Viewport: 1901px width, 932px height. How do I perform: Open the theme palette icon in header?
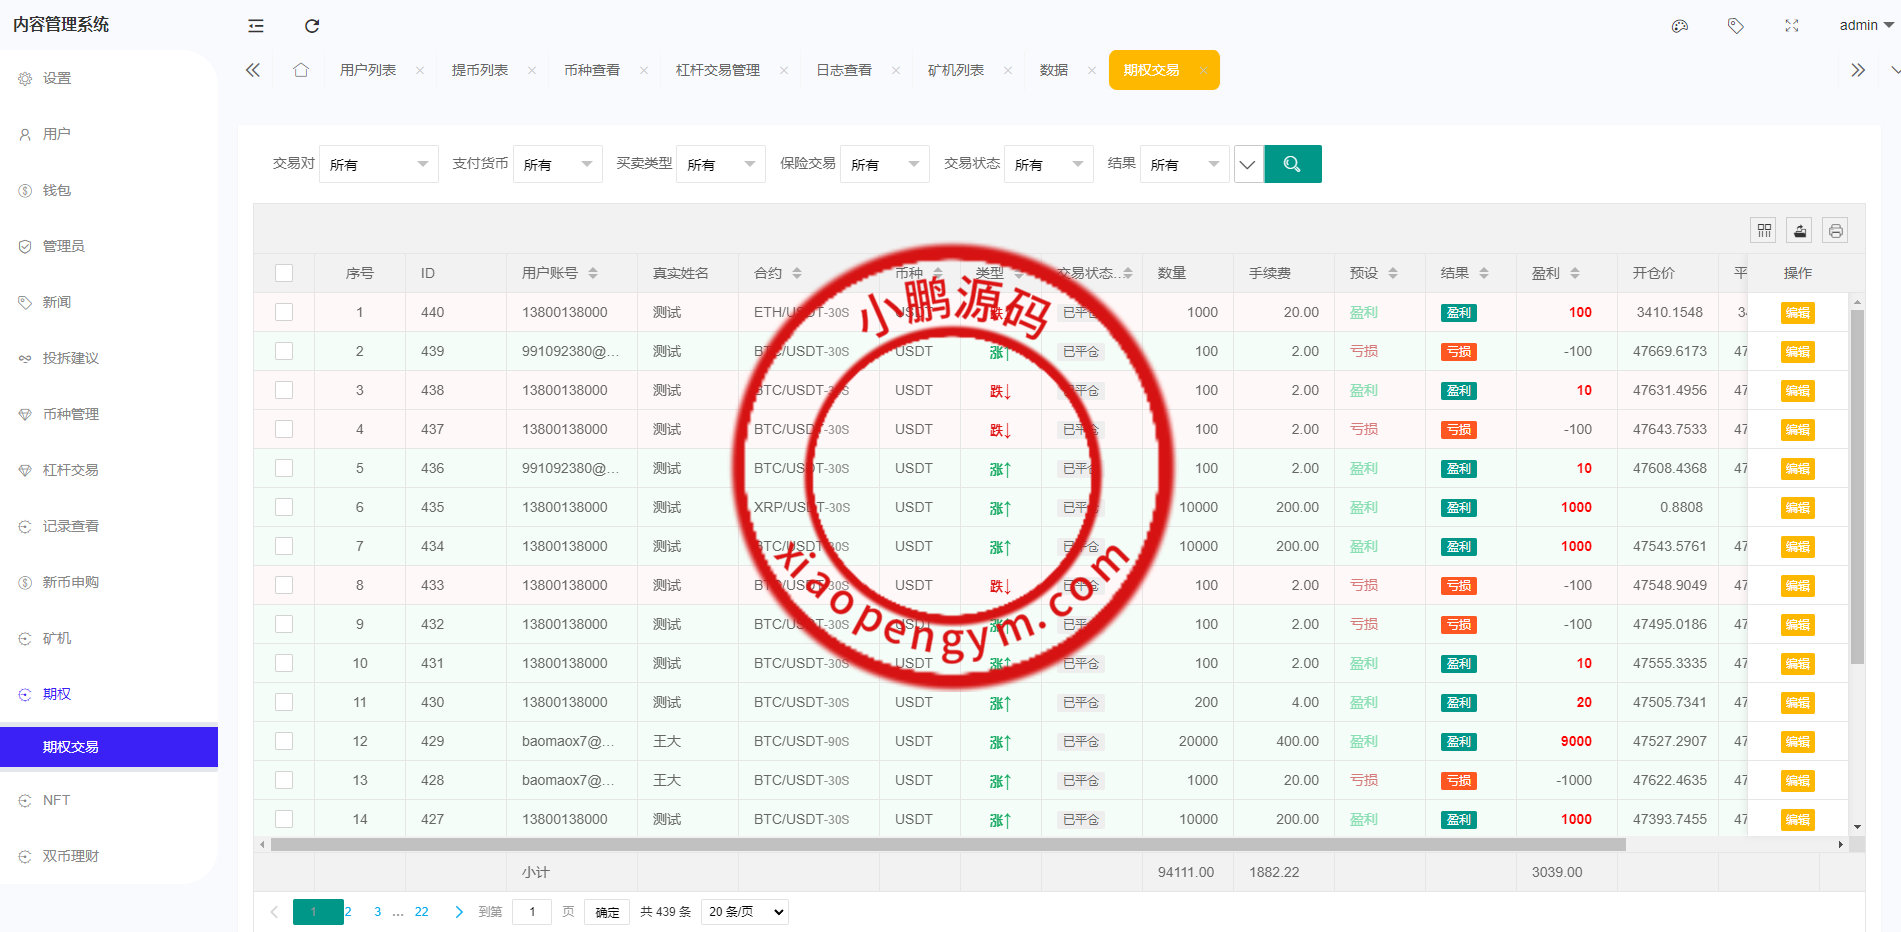(x=1679, y=25)
